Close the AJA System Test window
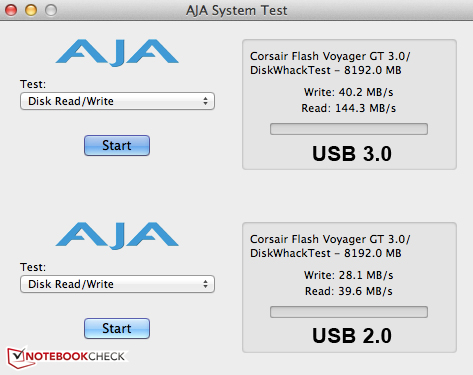Viewport: 473px width, 375px height. point(11,10)
